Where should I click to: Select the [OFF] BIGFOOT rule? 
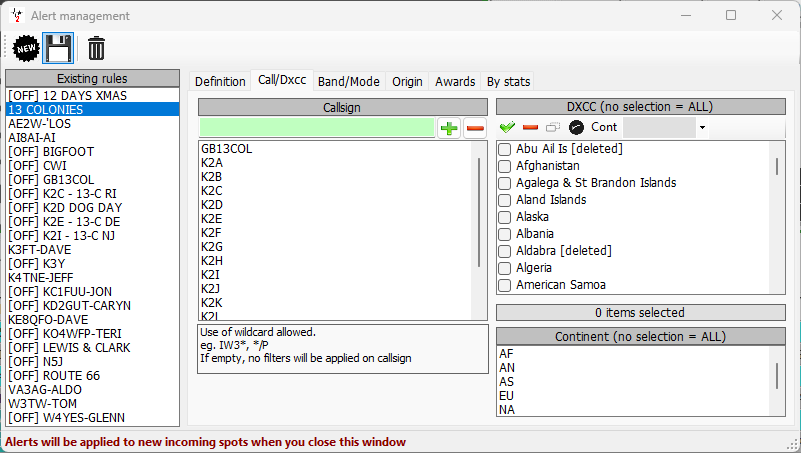92,152
